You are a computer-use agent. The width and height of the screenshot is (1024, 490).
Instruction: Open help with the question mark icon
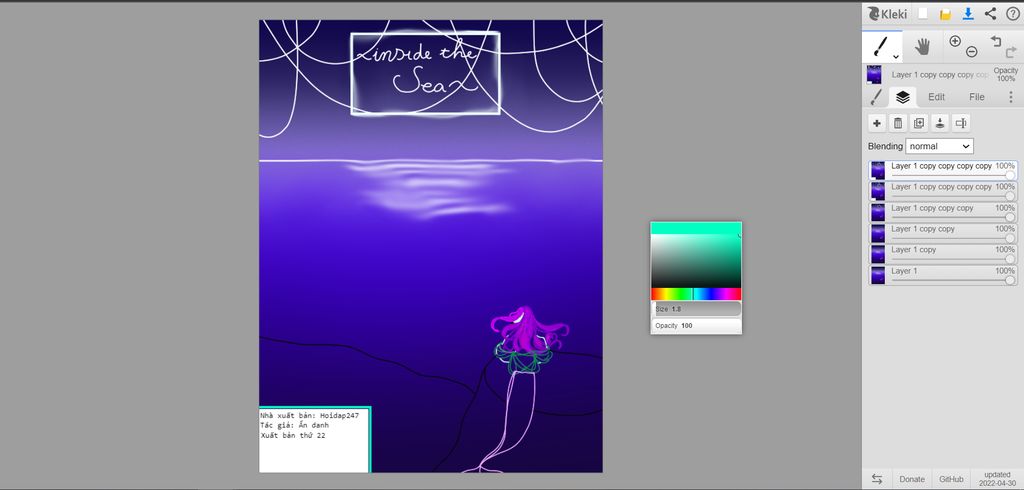click(1012, 14)
